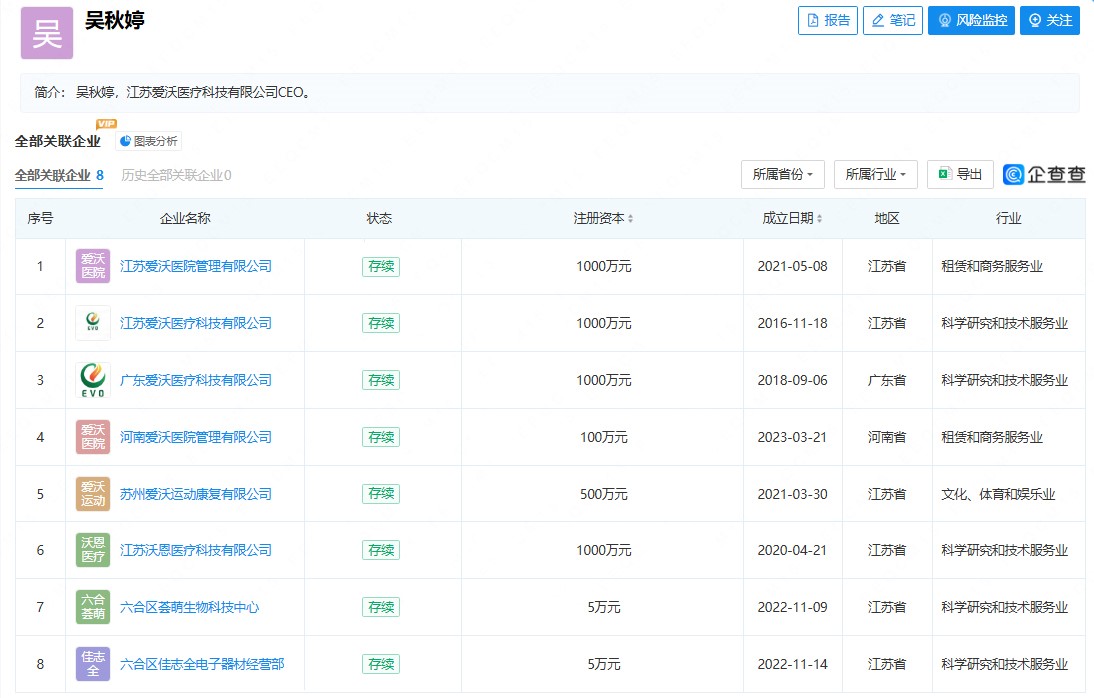Click the 佳志全 company logo
Image resolution: width=1094 pixels, height=698 pixels.
(x=93, y=664)
